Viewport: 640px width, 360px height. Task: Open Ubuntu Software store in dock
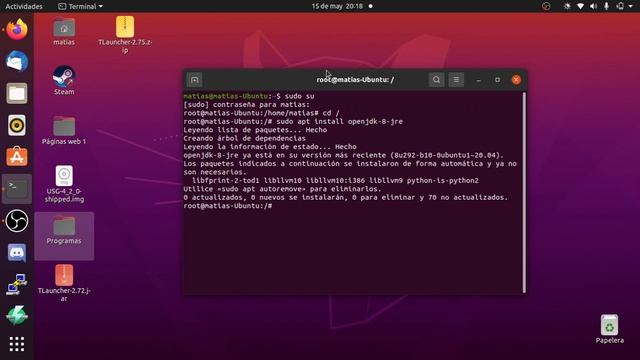[17, 157]
